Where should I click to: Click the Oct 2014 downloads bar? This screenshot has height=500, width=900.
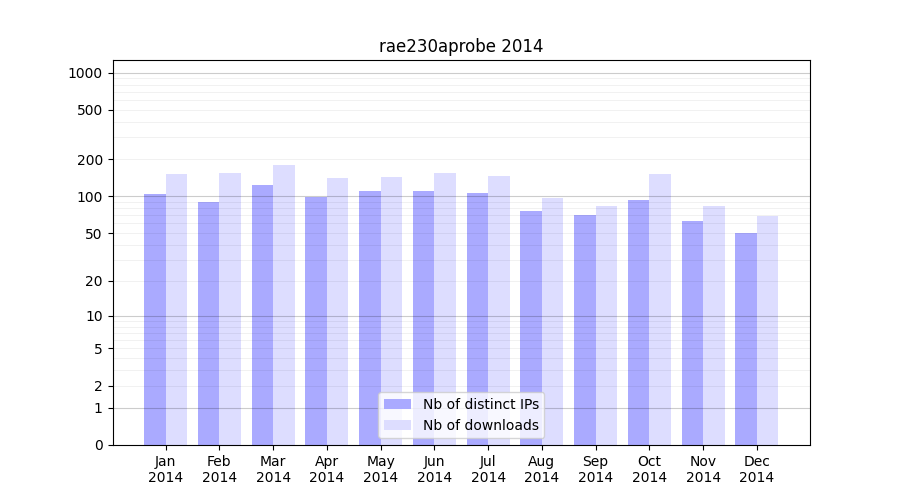(660, 310)
